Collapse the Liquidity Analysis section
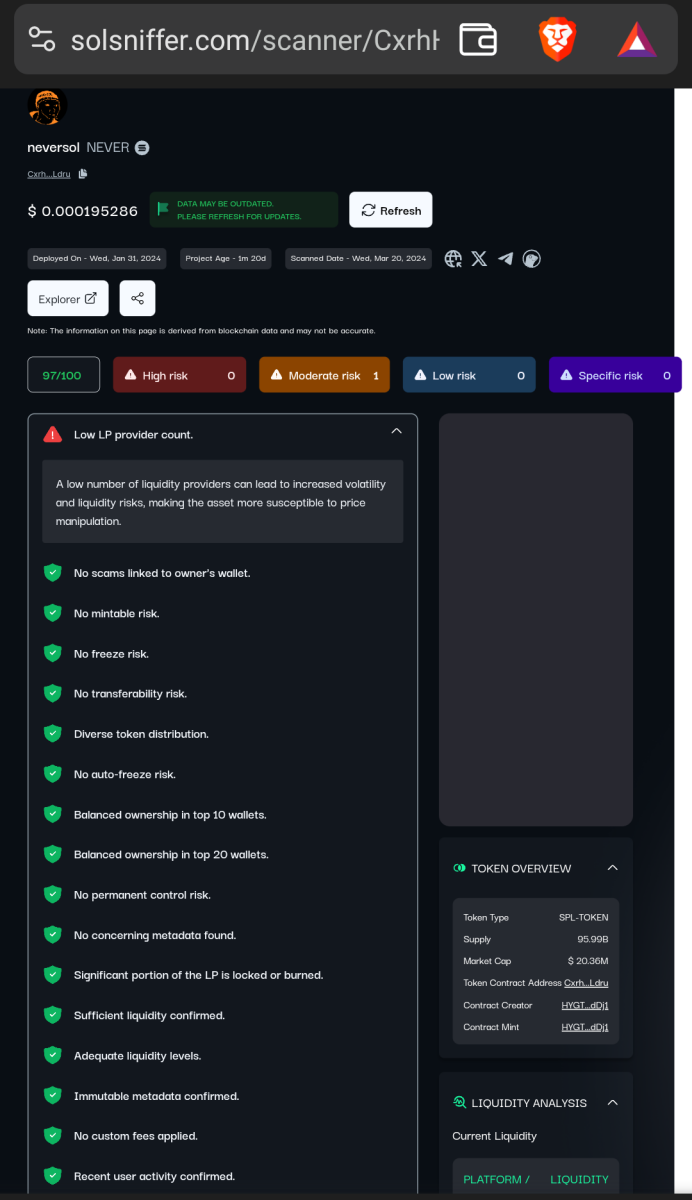692x1200 pixels. [x=612, y=1102]
